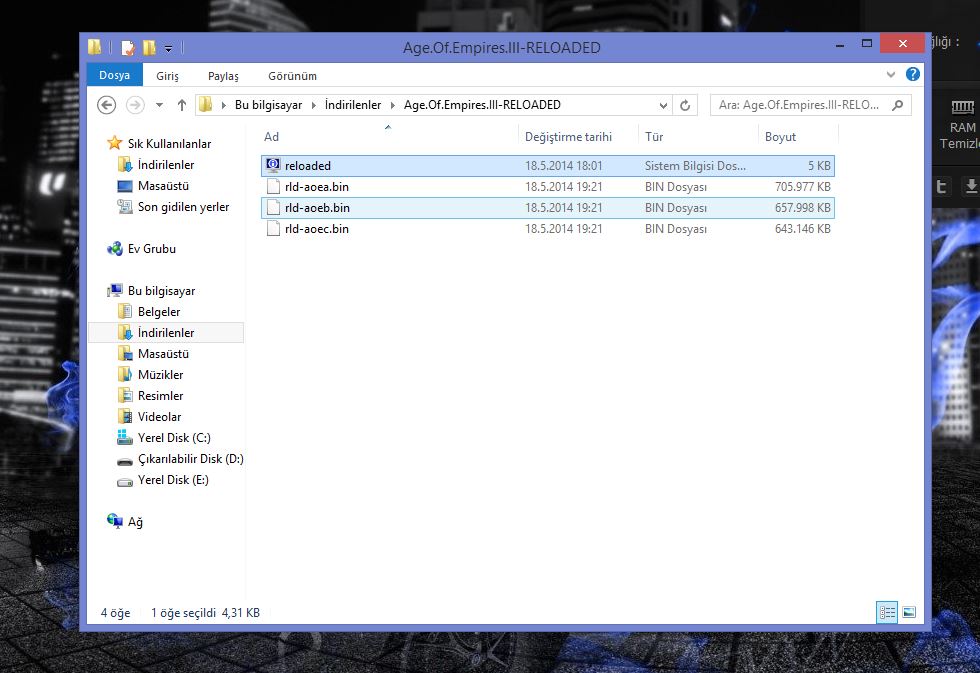Click the Properties quick access toolbar icon
Viewport: 980px width, 673px height.
point(128,47)
